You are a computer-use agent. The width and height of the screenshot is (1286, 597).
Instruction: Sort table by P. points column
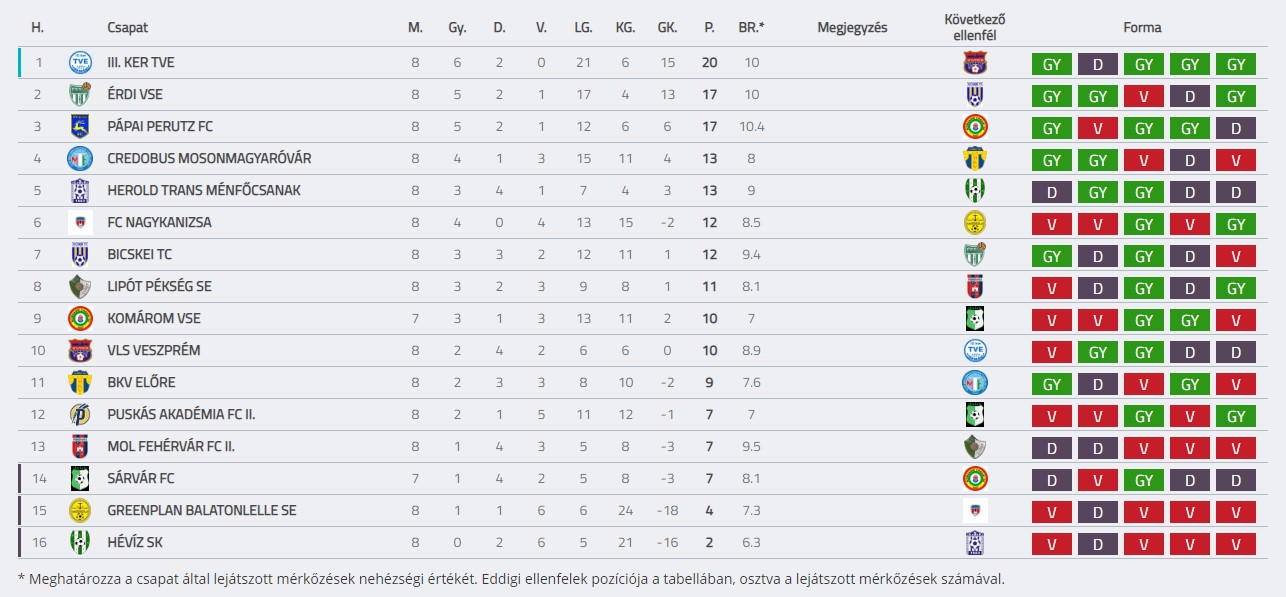(x=709, y=28)
